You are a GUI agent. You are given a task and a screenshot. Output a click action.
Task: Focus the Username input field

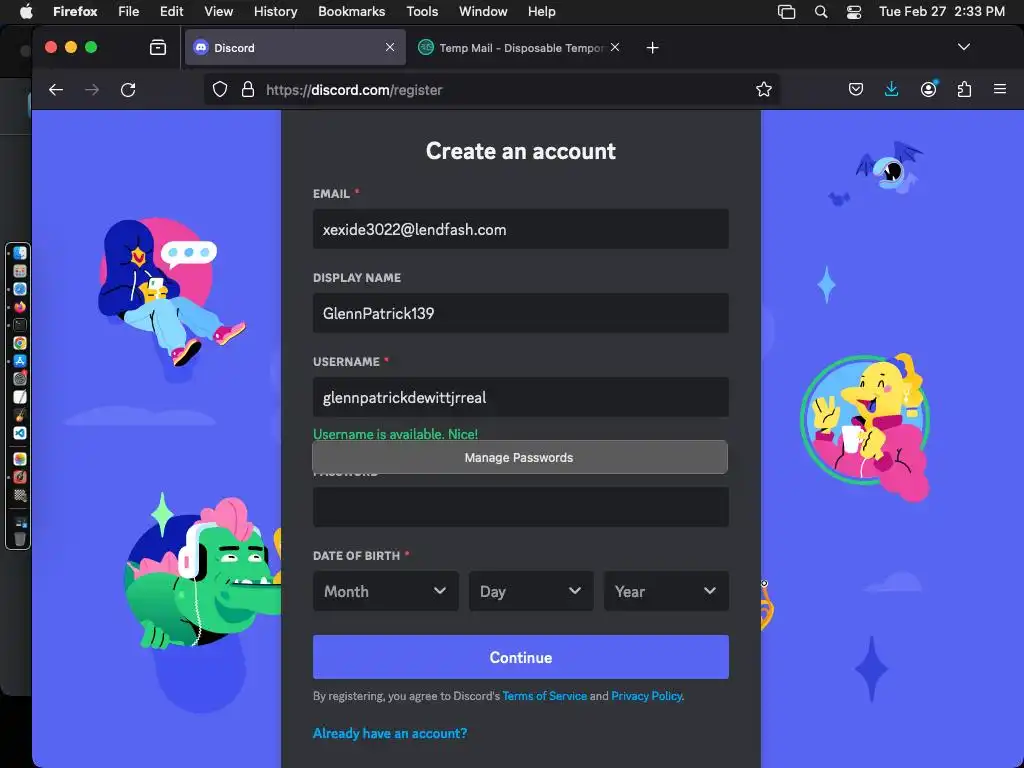click(520, 397)
